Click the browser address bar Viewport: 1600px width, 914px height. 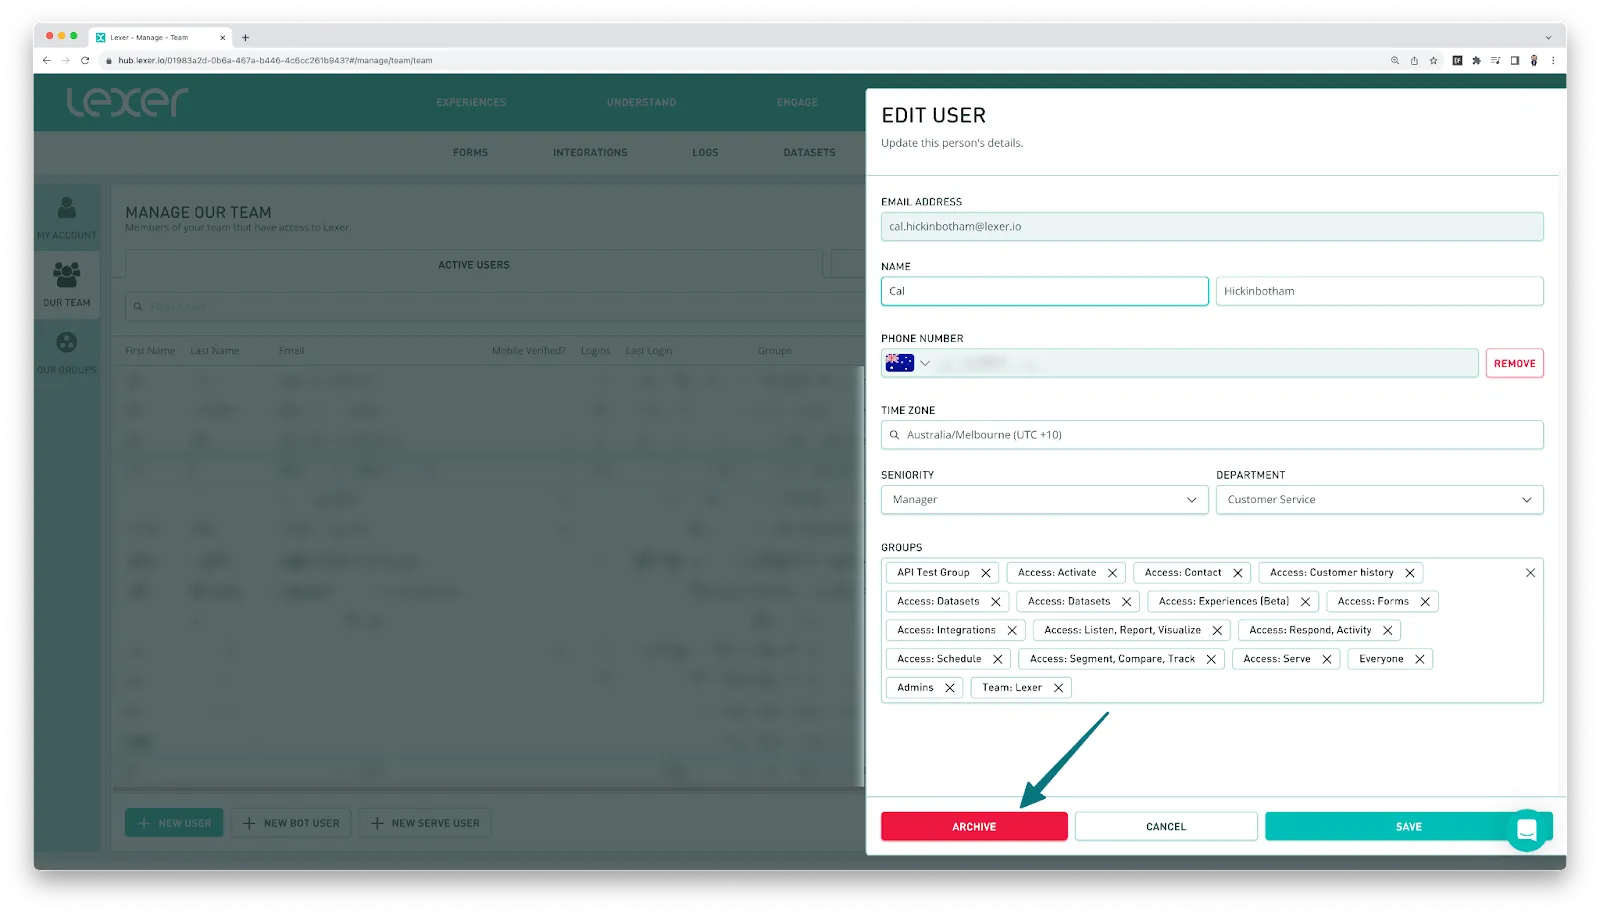coord(740,60)
